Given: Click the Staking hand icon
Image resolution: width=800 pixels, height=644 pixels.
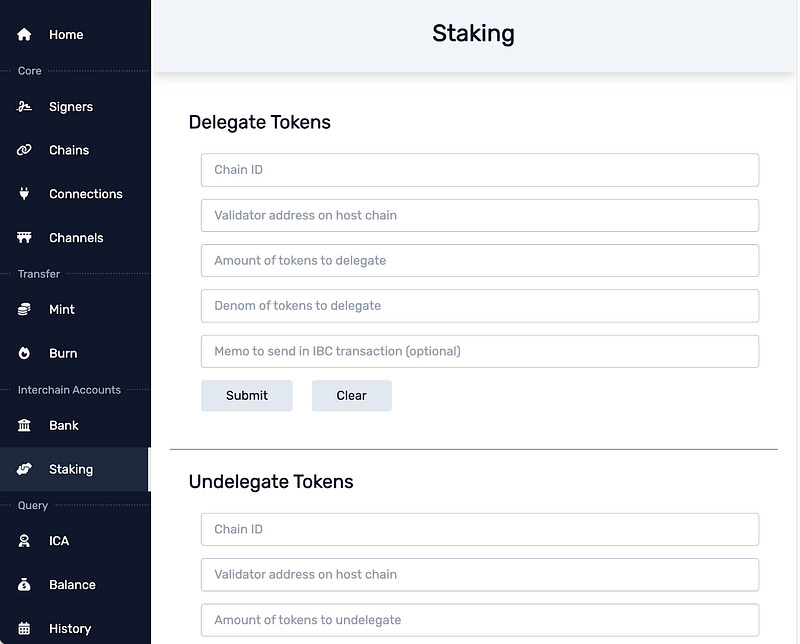Looking at the screenshot, I should click(24, 469).
